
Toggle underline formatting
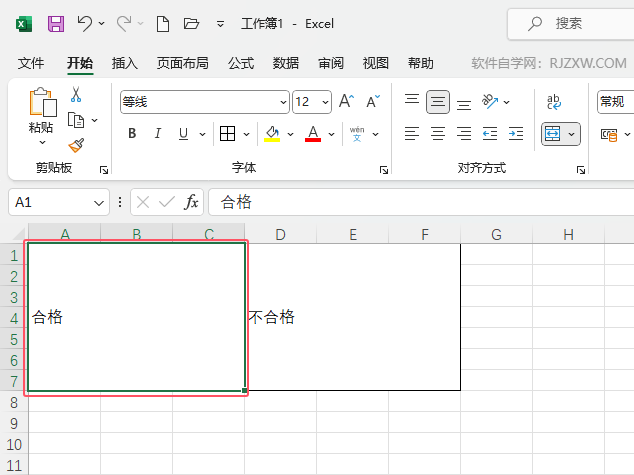183,133
